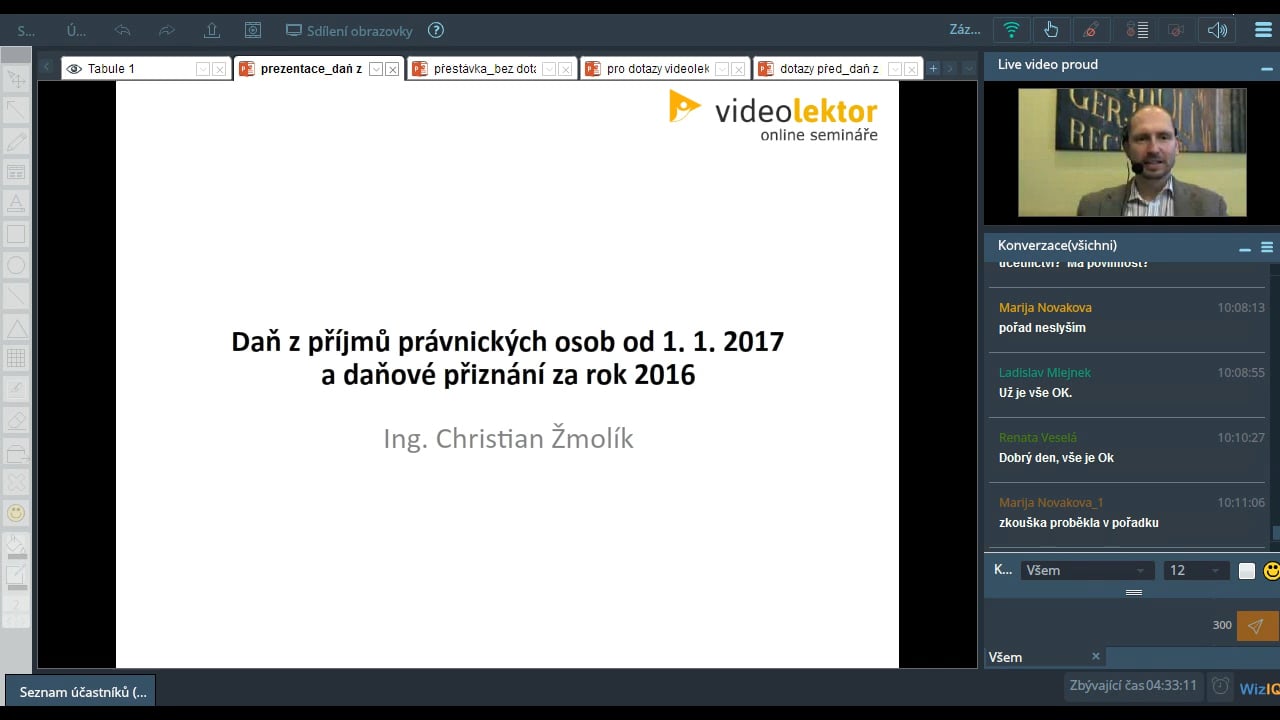Send the chat message with paper plane
Viewport: 1280px width, 720px height.
point(1257,626)
